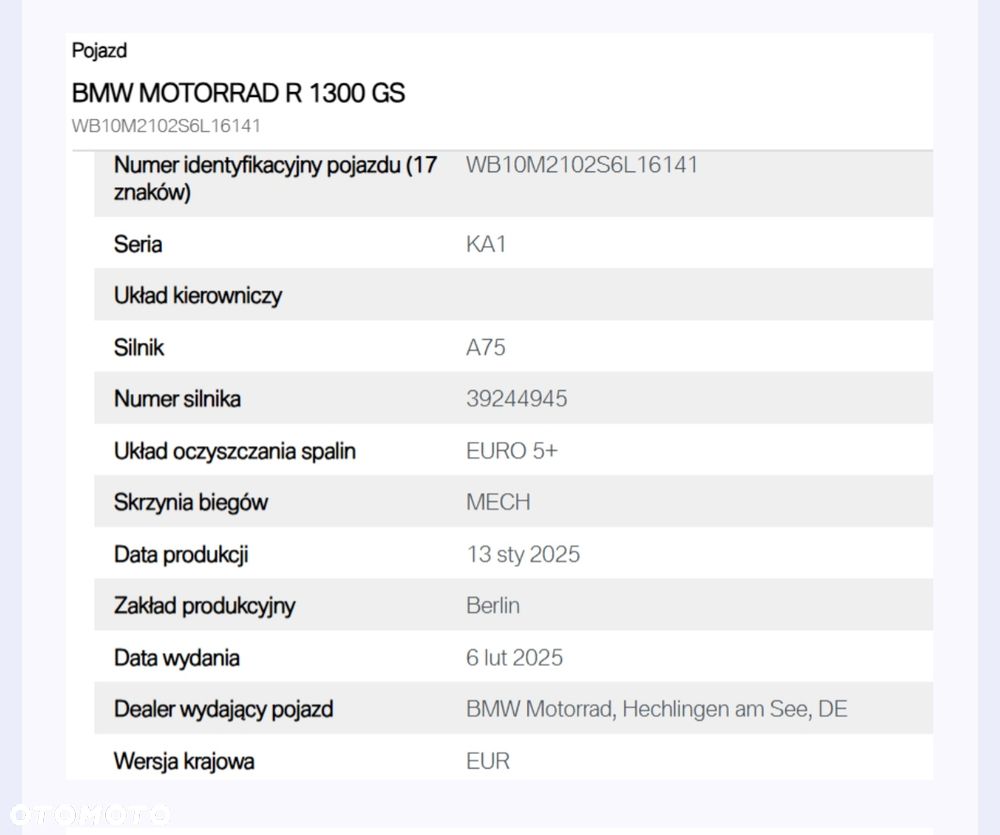Select the Berlin production plant value
Screen dimensions: 1000x835
[493, 605]
